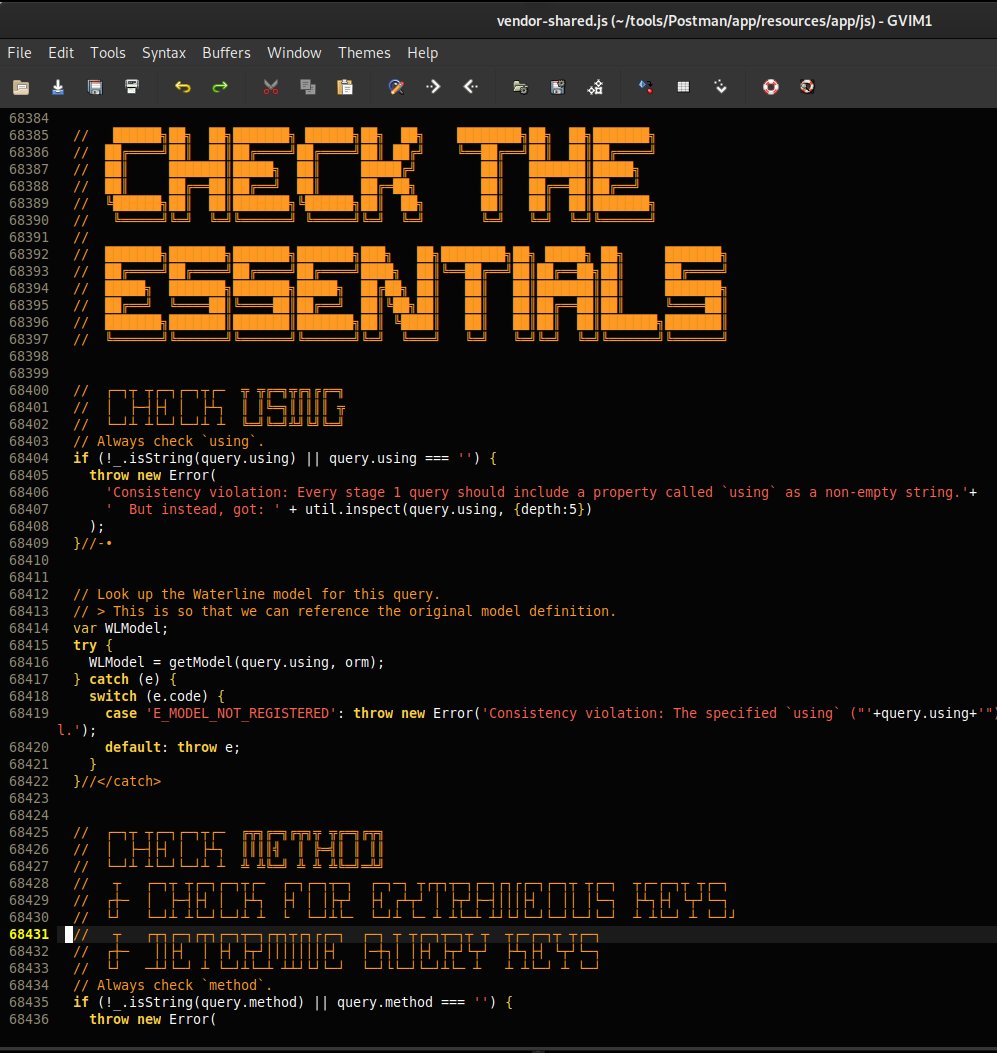Load a session with folder-gear icon
The width and height of the screenshot is (997, 1053).
[520, 87]
